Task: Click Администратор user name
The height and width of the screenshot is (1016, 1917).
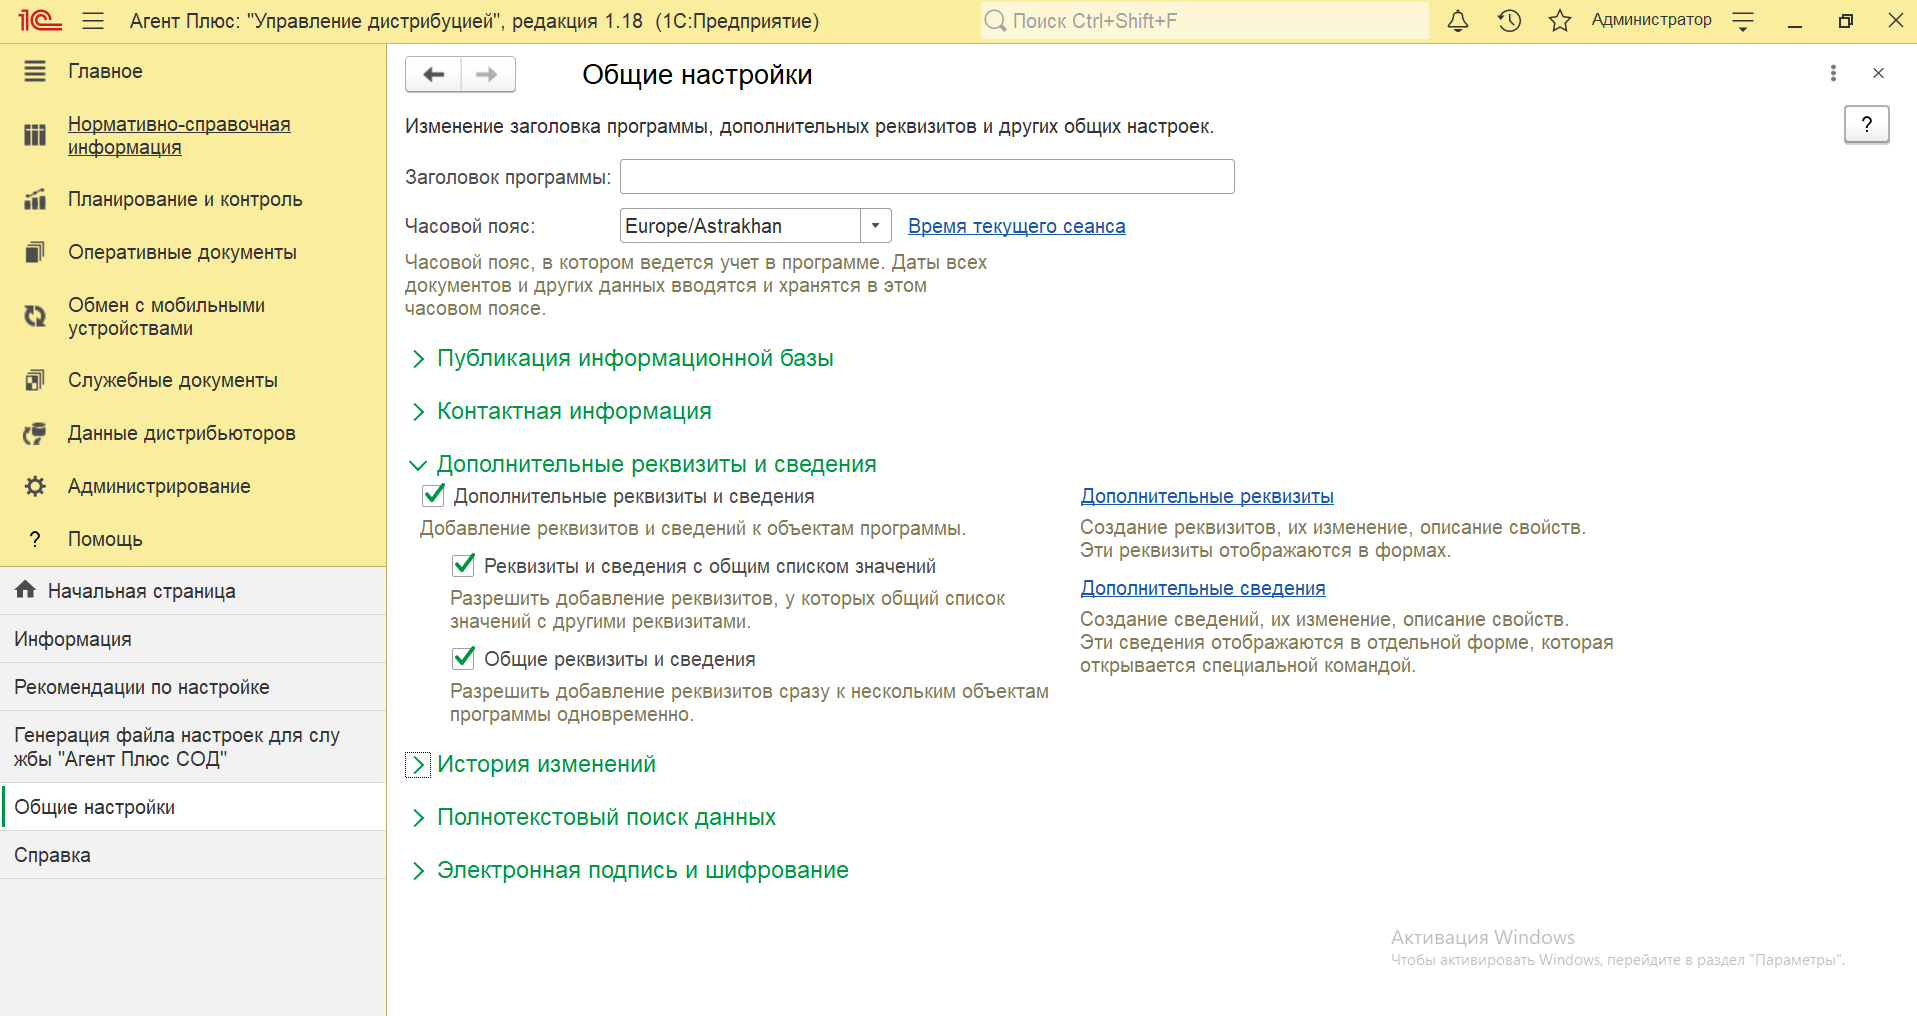Action: coord(1651,20)
